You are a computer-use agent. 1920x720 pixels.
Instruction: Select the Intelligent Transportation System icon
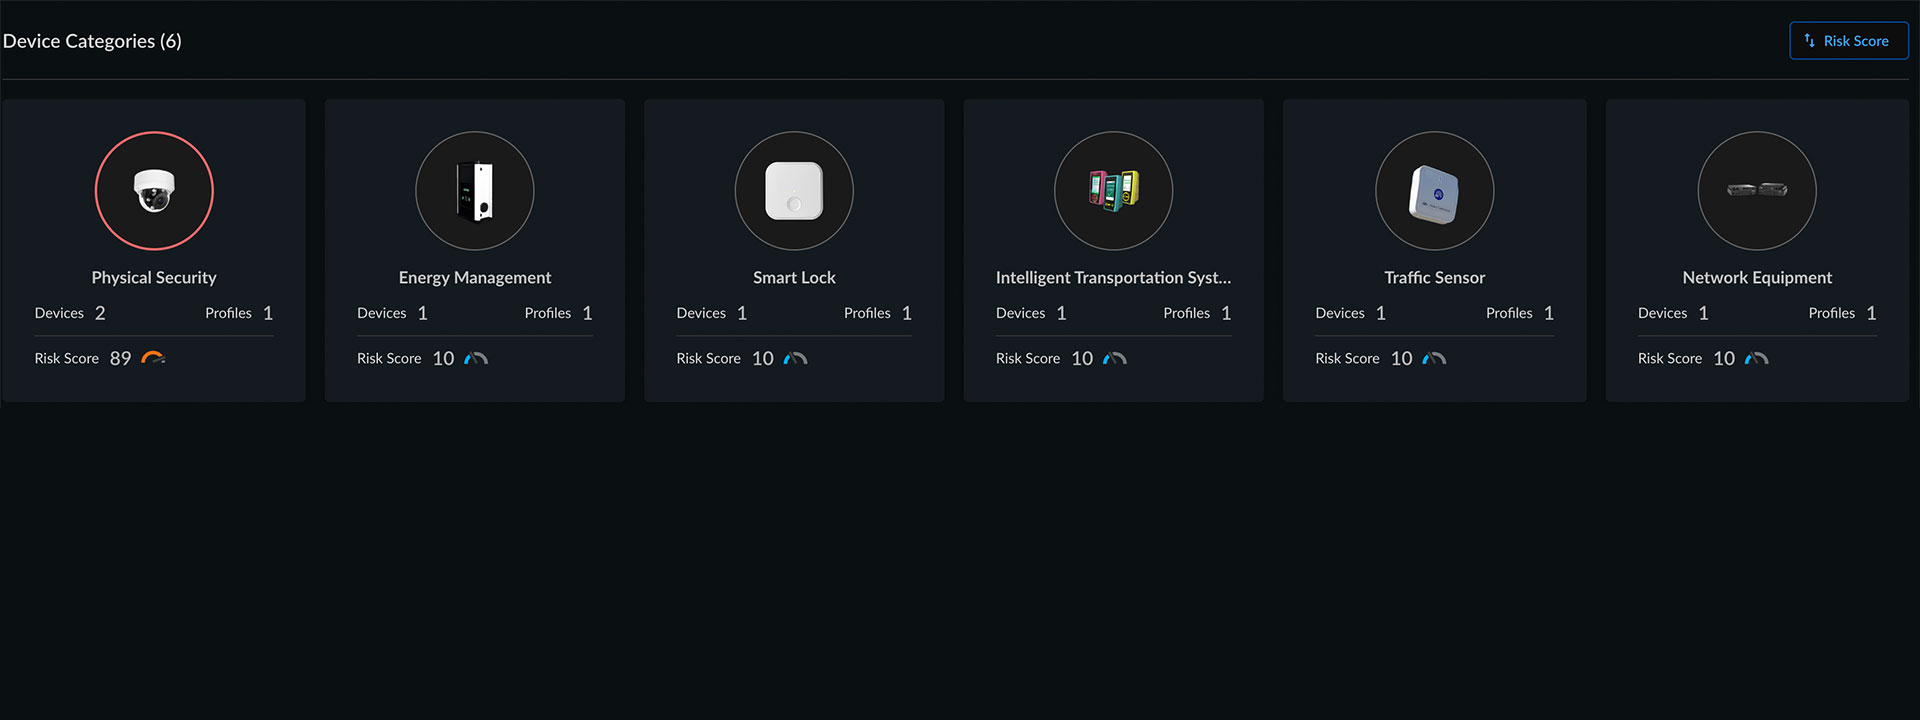click(1114, 191)
